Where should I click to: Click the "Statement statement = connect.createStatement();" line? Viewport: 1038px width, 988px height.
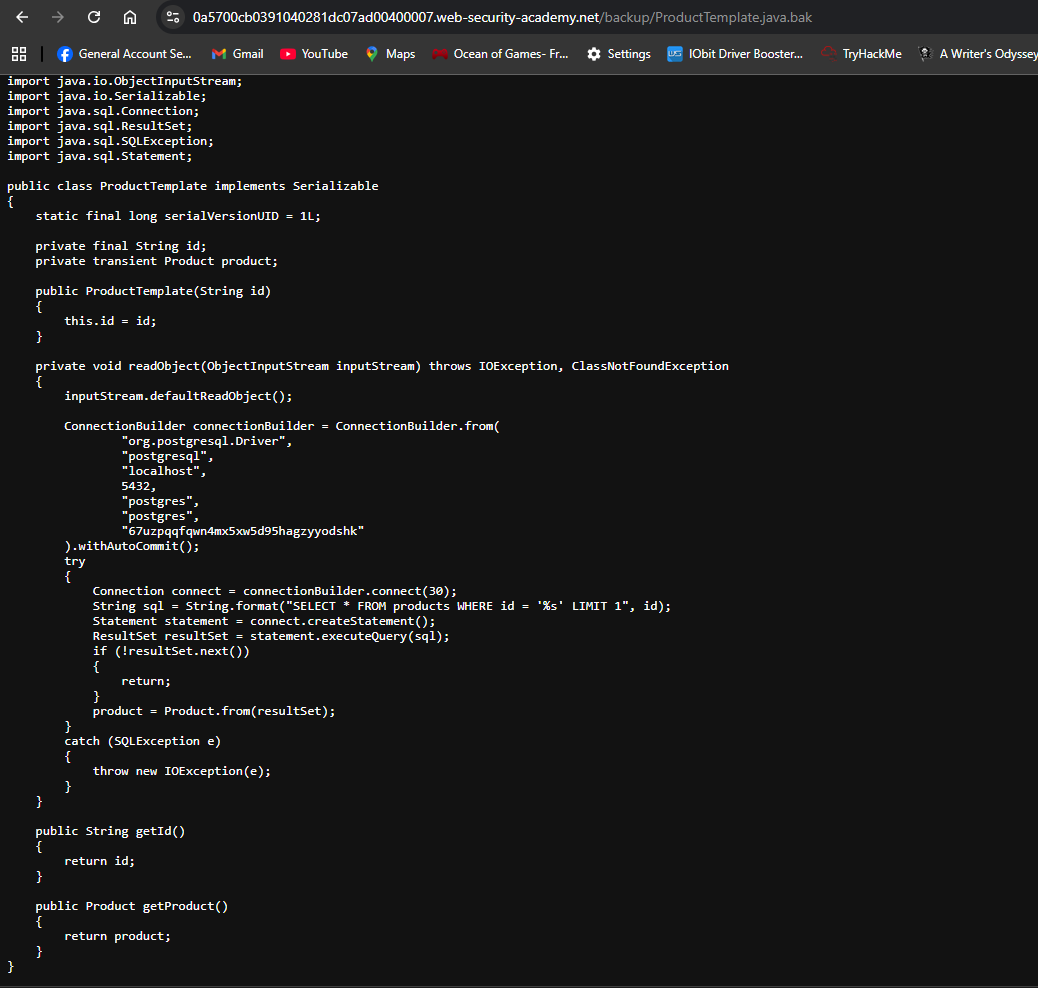264,621
